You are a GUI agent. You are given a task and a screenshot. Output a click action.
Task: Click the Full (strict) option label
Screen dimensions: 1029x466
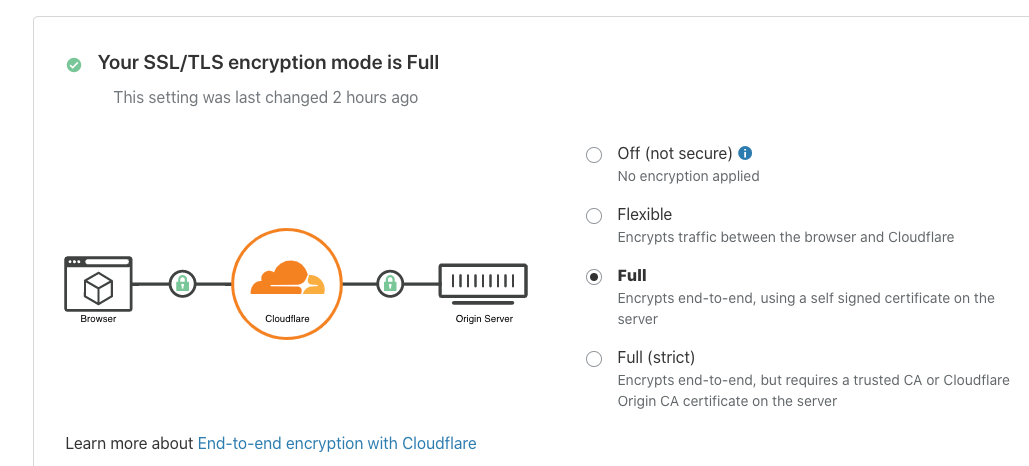click(656, 358)
